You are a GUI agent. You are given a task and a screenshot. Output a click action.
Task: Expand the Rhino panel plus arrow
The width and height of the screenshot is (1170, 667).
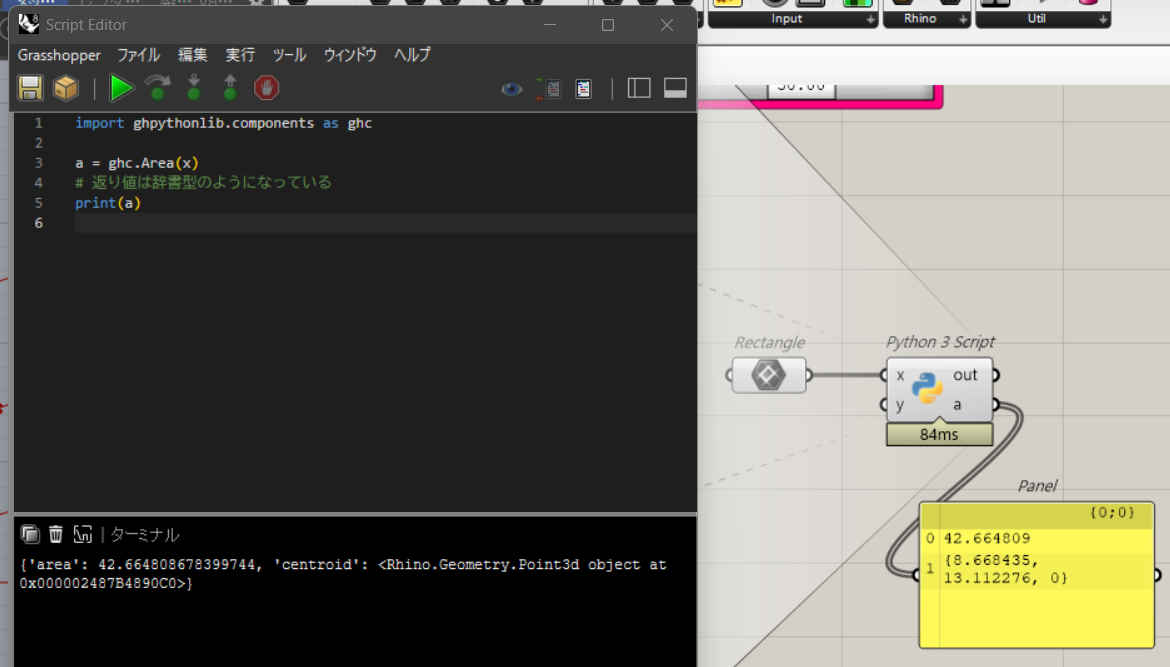point(963,19)
